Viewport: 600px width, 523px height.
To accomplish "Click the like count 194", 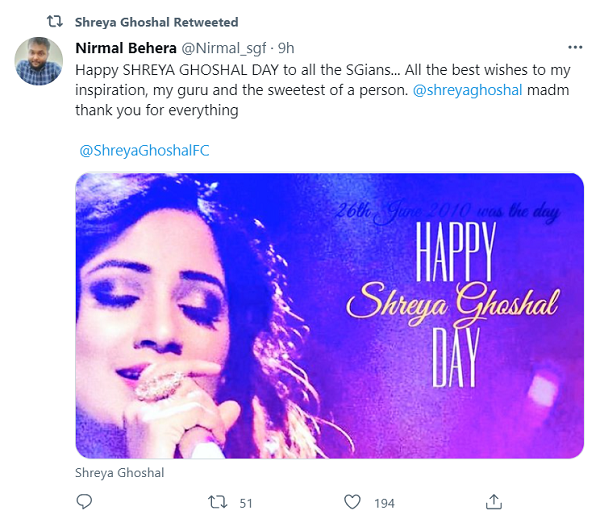I will point(384,502).
